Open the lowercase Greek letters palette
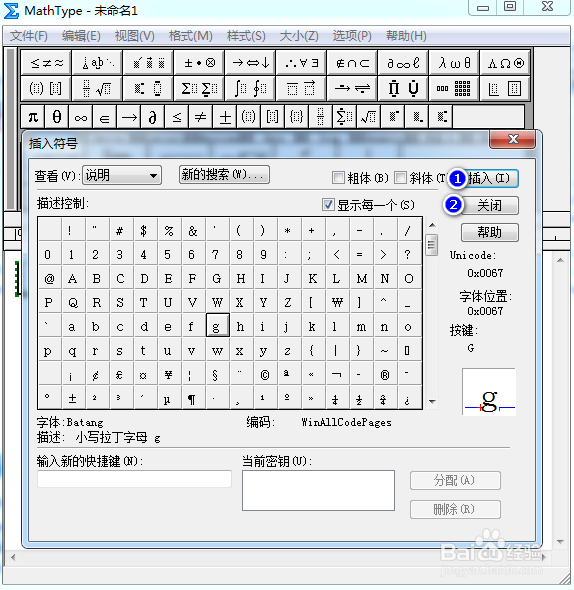 454,63
